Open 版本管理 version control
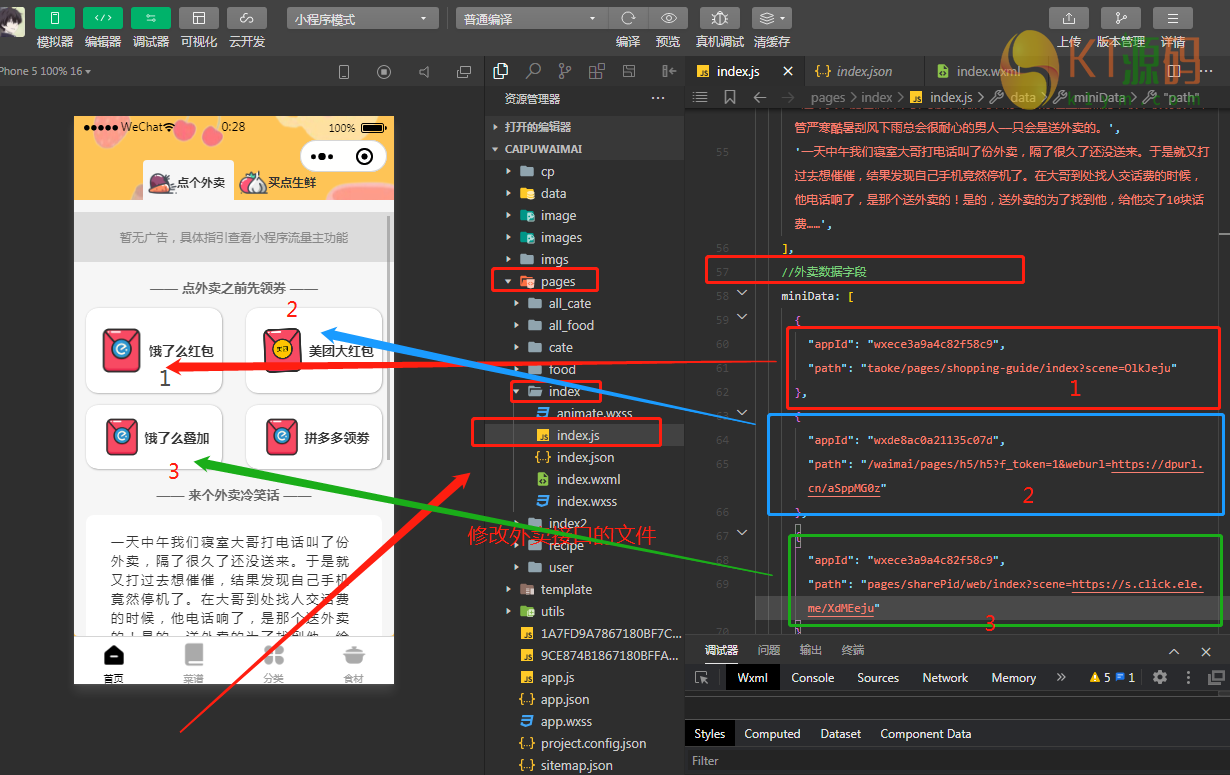The image size is (1230, 775). pyautogui.click(x=1120, y=18)
